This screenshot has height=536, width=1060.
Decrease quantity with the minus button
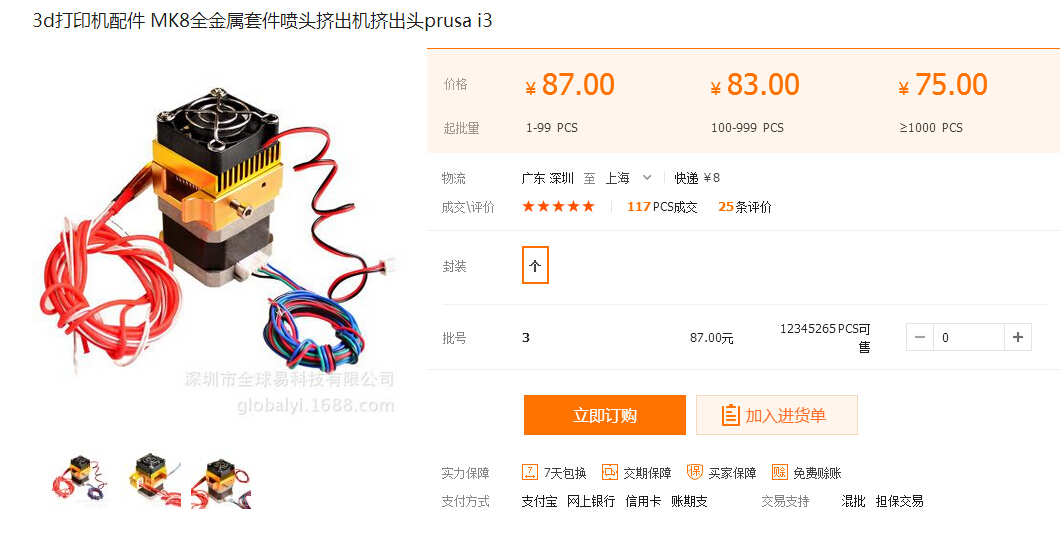[x=920, y=337]
